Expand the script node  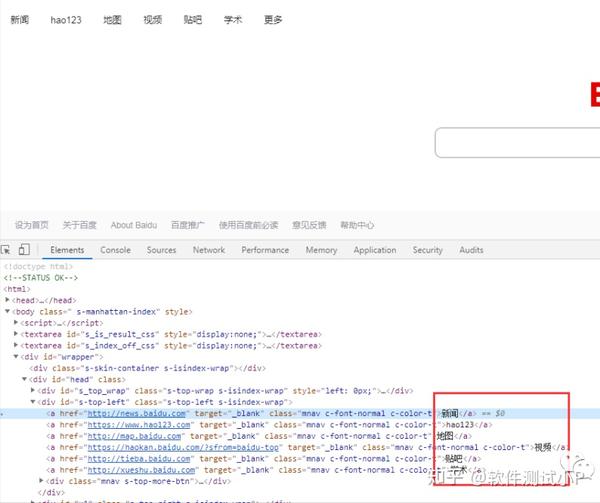(16, 322)
